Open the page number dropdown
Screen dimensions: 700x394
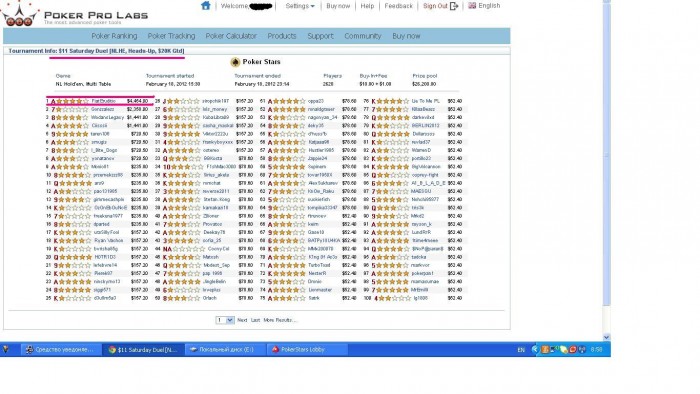point(225,320)
